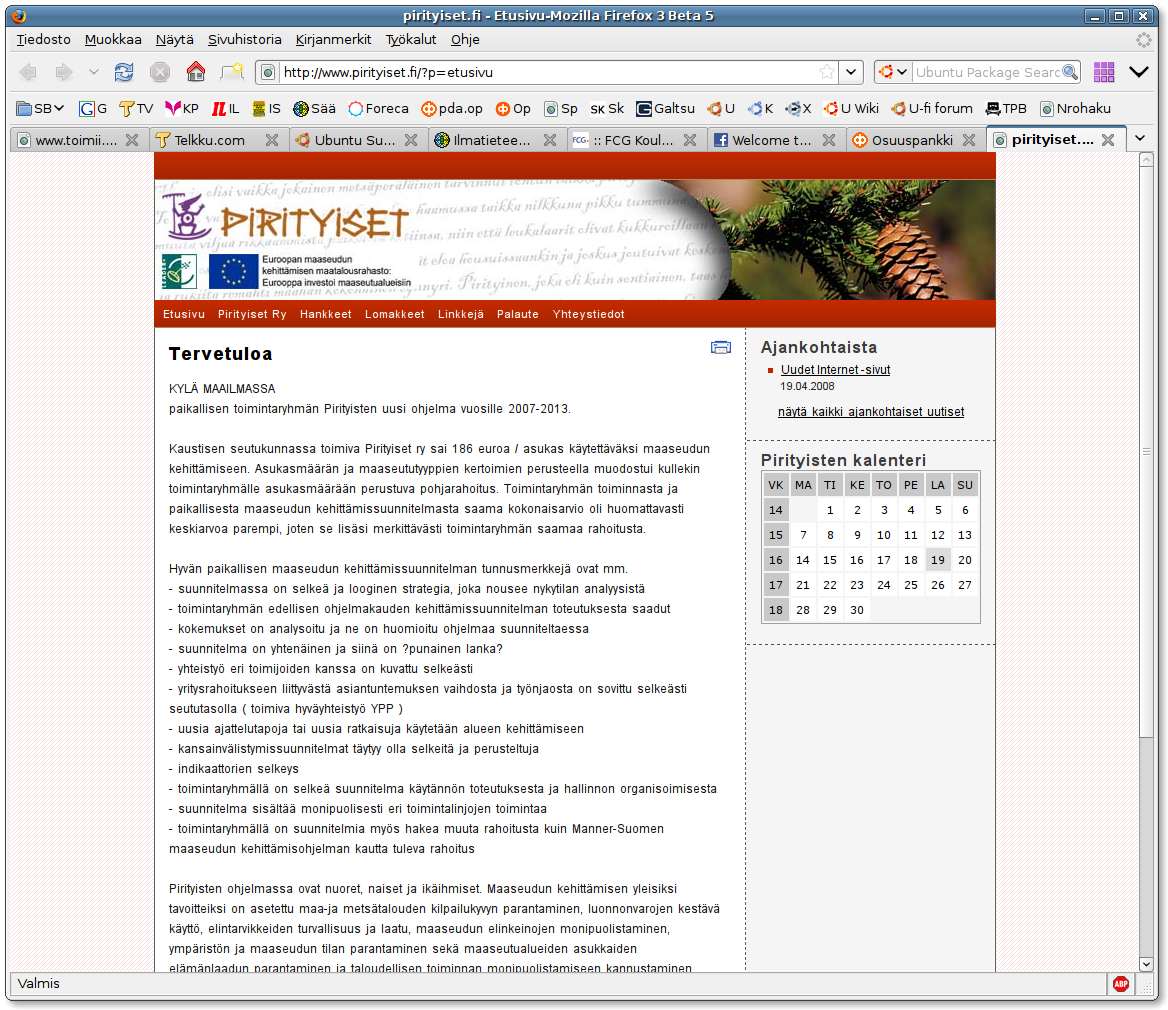Open the U-fi forum bookmark
1168x1010 pixels.
(x=932, y=109)
